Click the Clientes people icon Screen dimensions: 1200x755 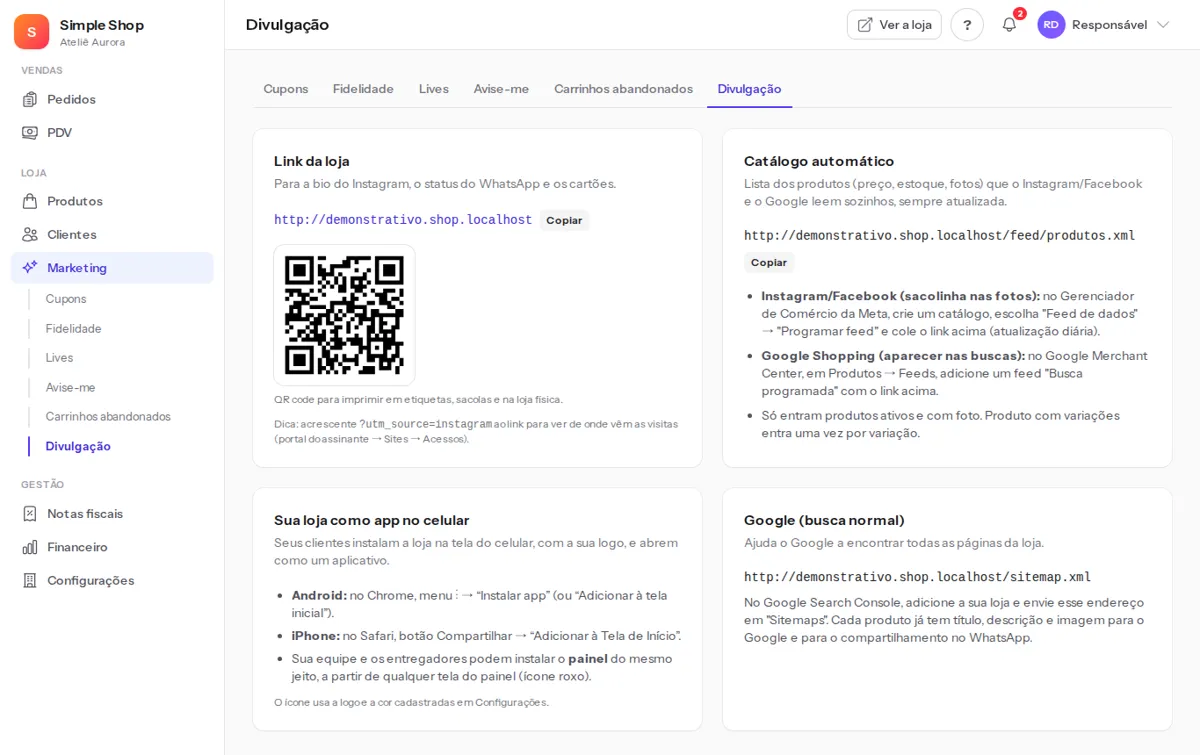point(30,234)
